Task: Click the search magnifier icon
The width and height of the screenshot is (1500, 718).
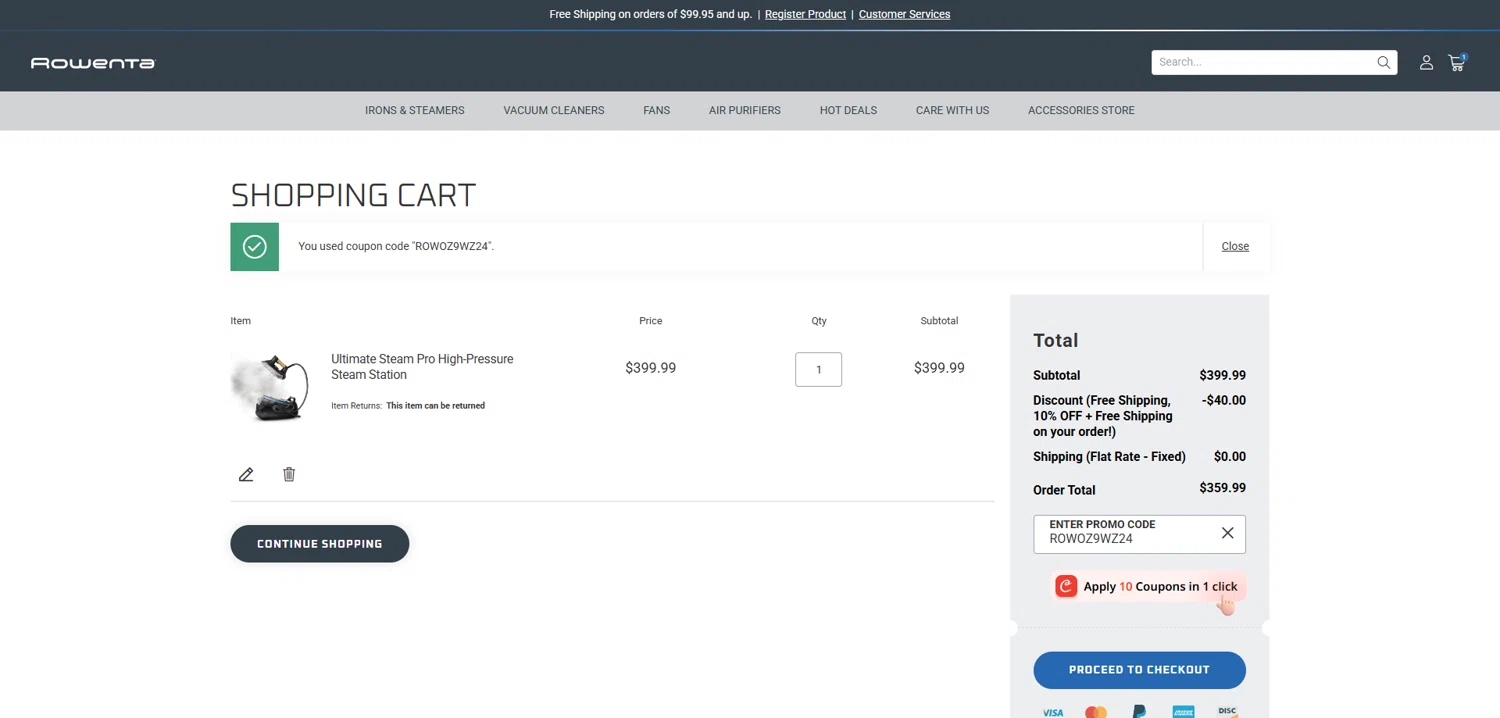Action: click(x=1383, y=62)
